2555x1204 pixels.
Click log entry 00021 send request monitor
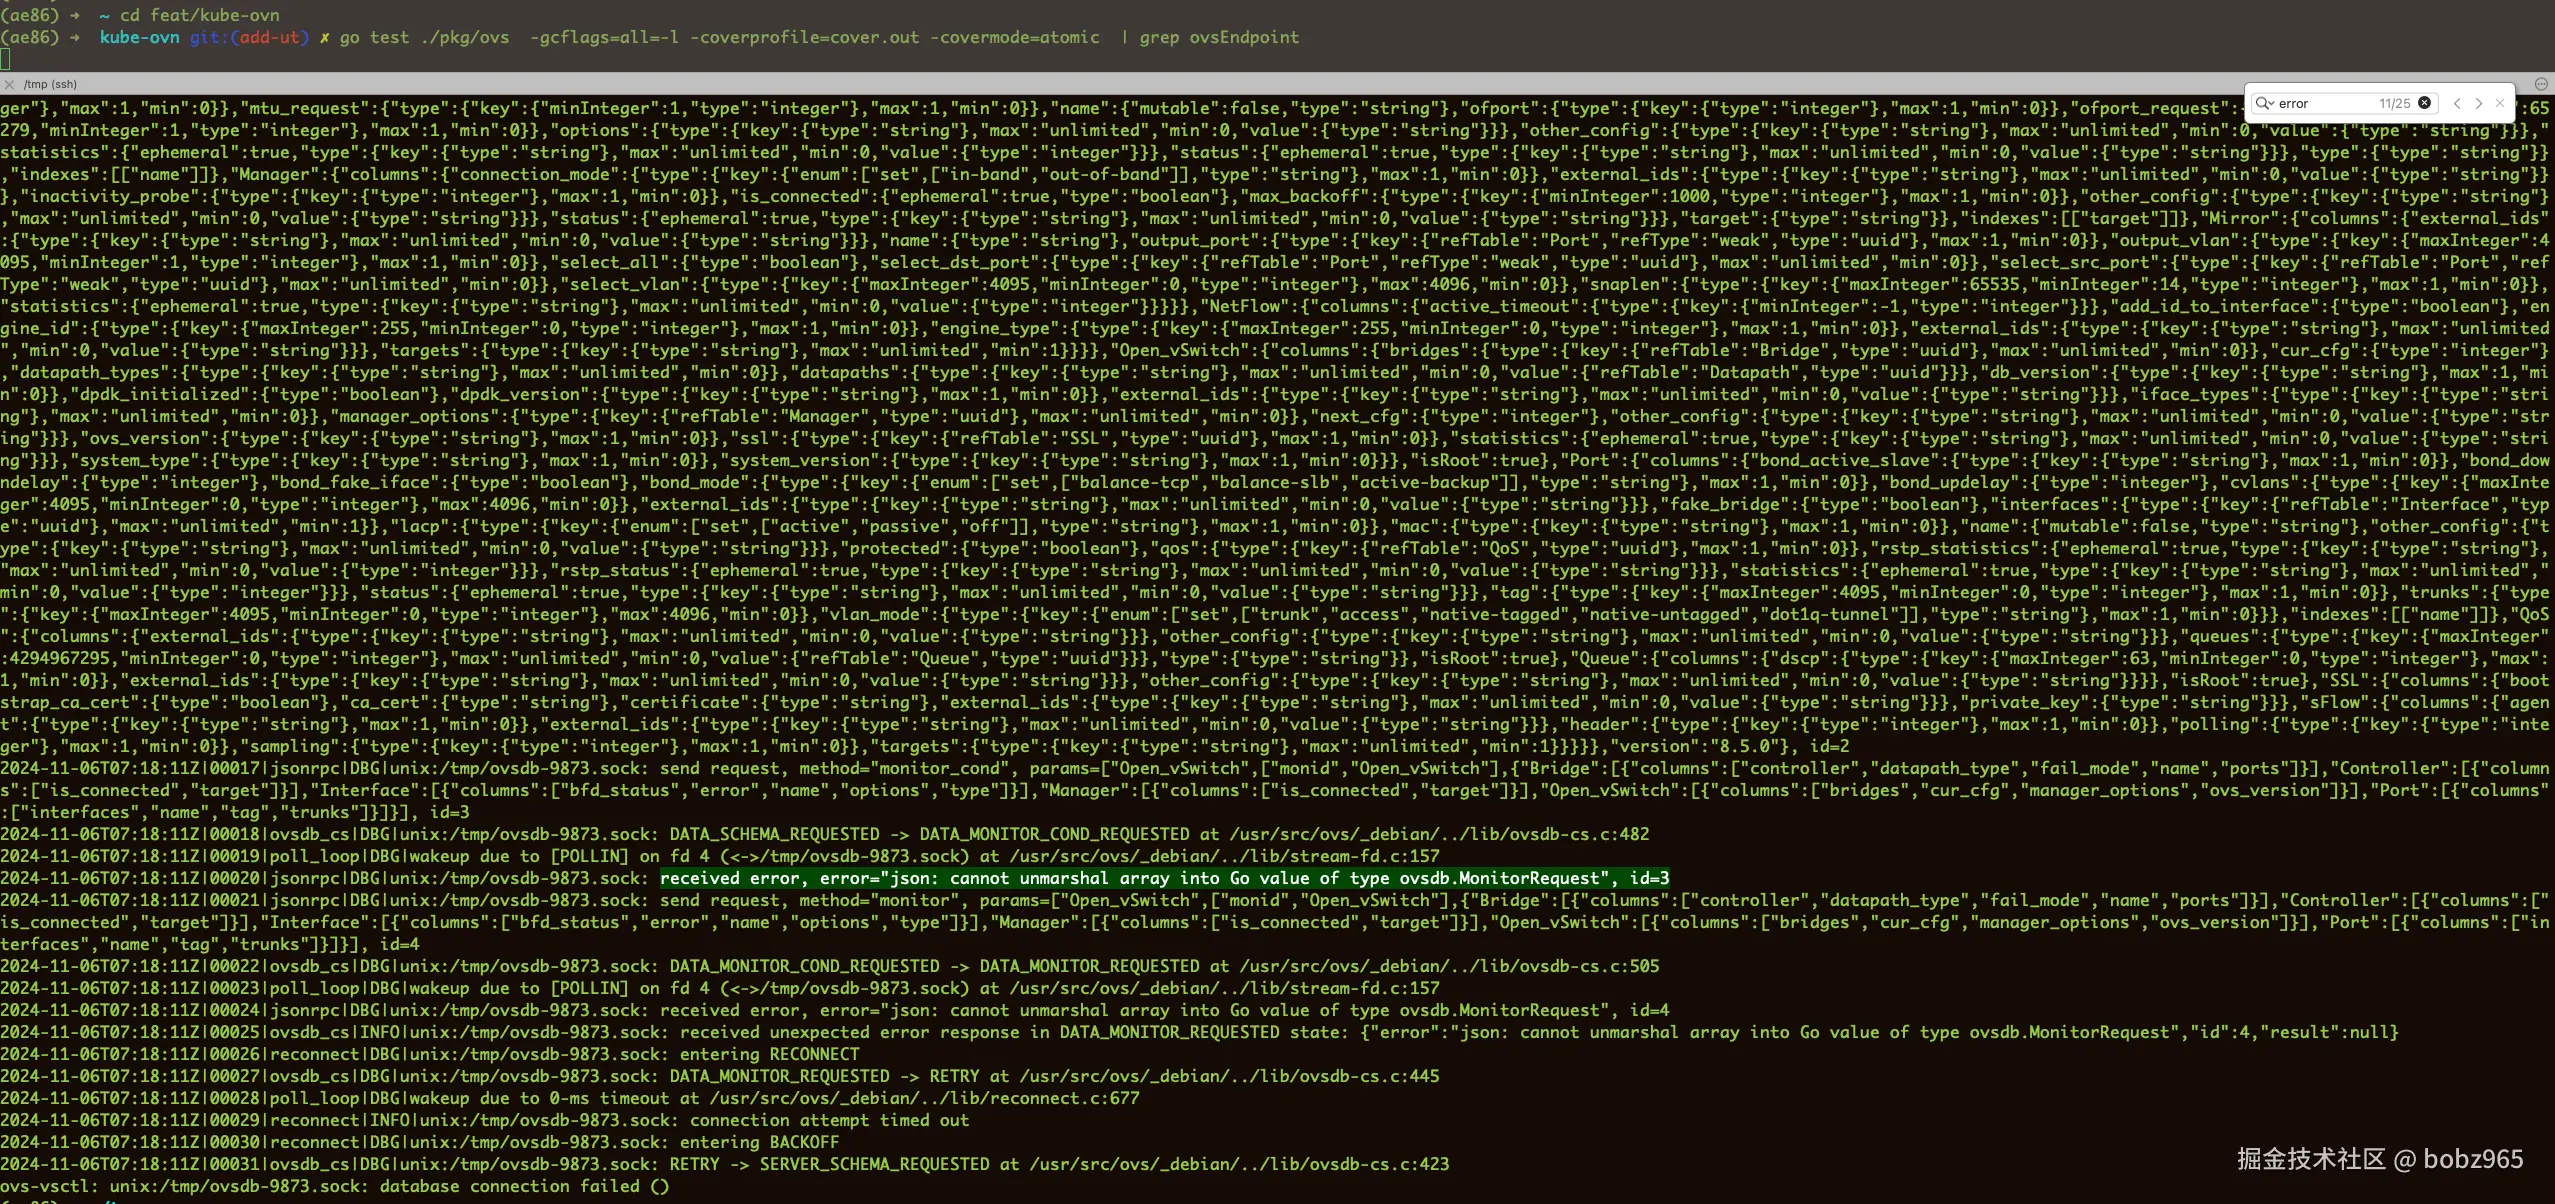coord(1275,922)
